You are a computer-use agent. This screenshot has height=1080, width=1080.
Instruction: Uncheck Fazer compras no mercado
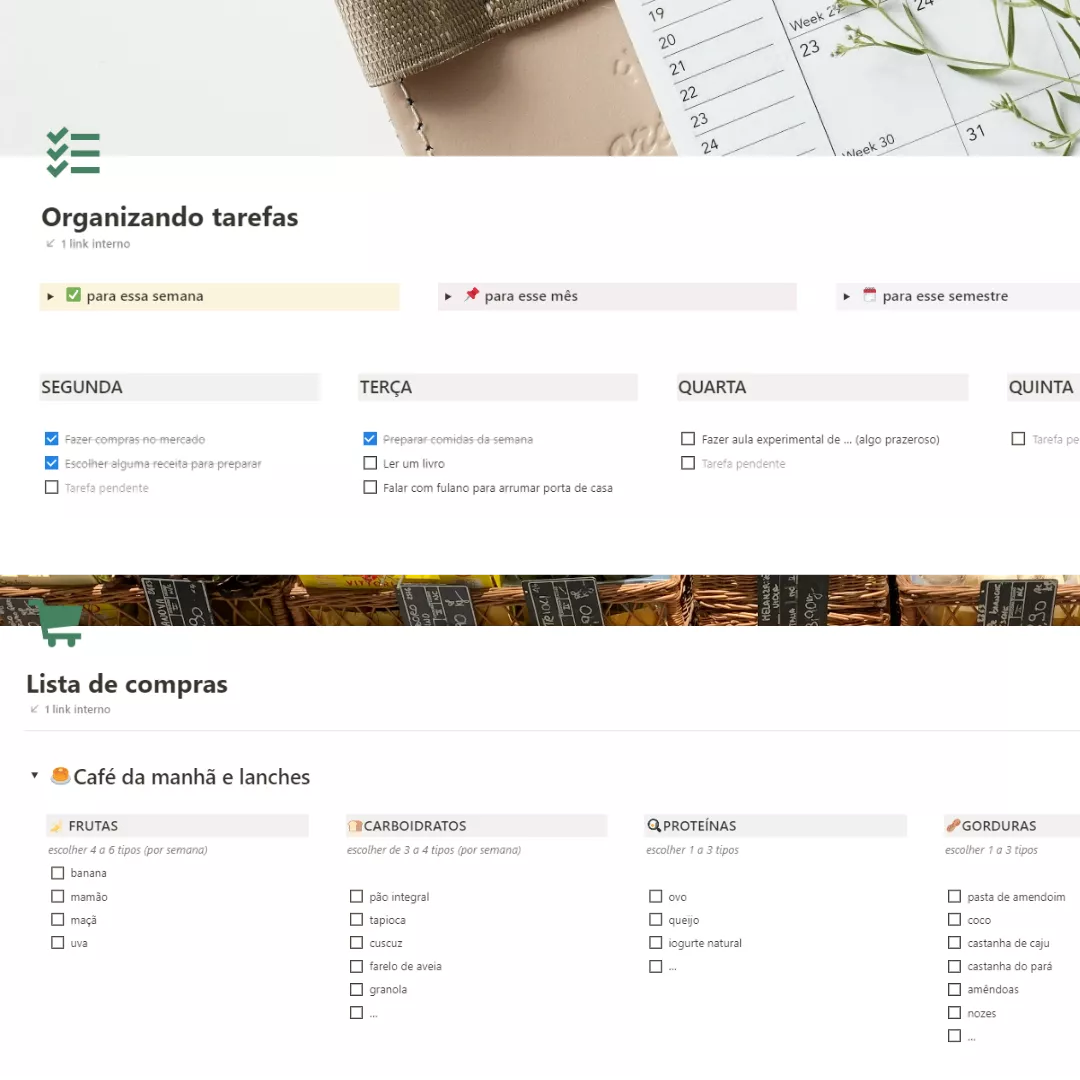point(52,439)
